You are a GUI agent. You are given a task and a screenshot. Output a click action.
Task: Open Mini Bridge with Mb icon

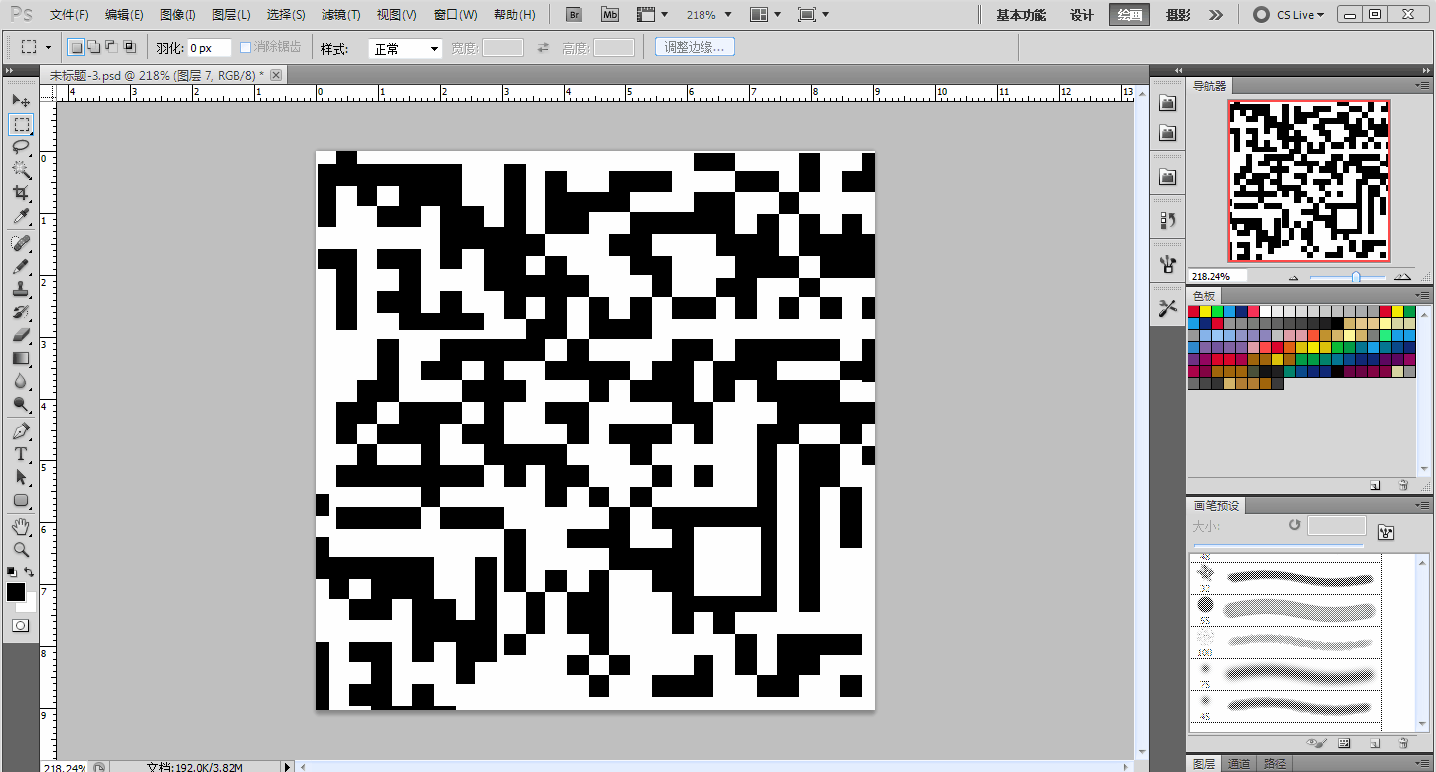coord(610,15)
